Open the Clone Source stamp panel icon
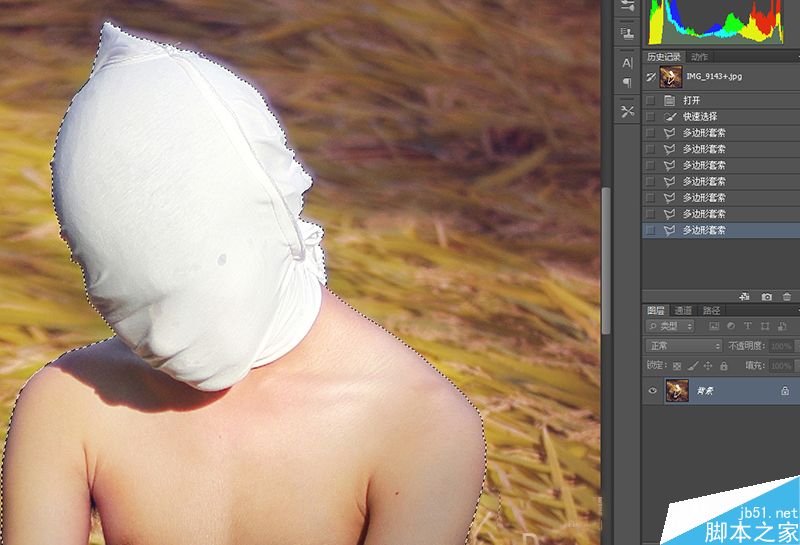The height and width of the screenshot is (545, 800). [x=627, y=34]
